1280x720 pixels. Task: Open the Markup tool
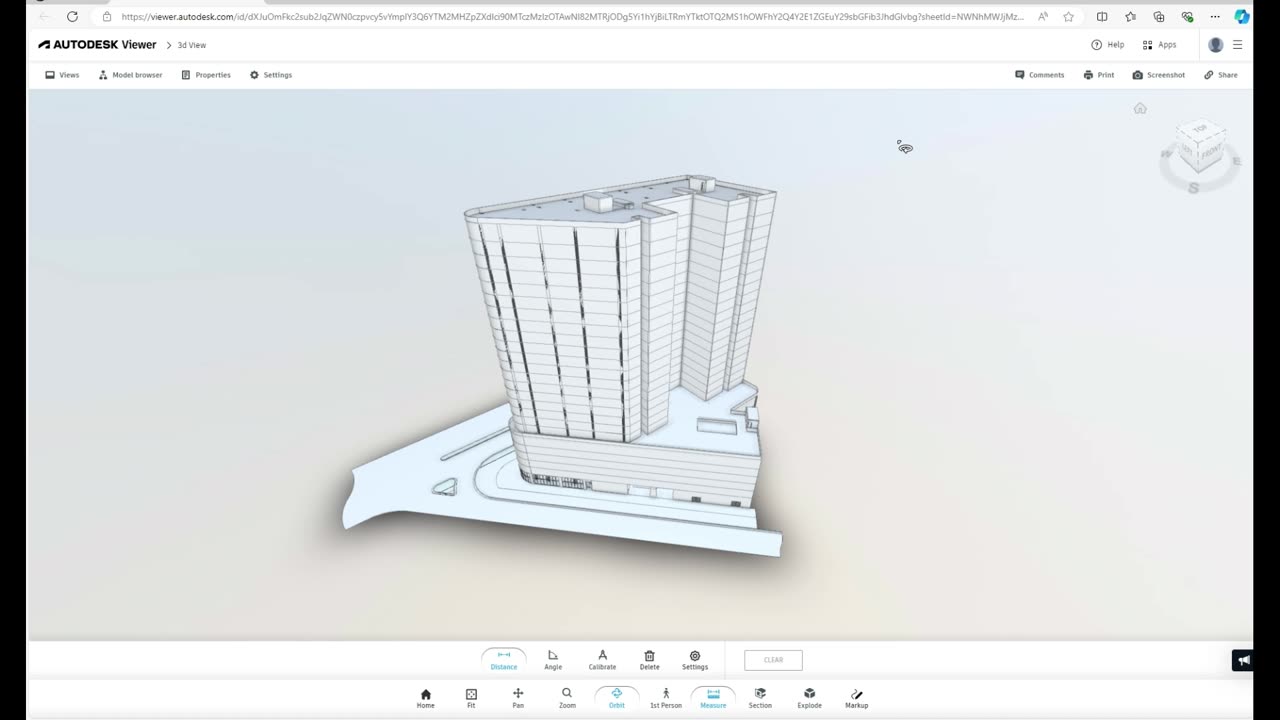tap(857, 698)
